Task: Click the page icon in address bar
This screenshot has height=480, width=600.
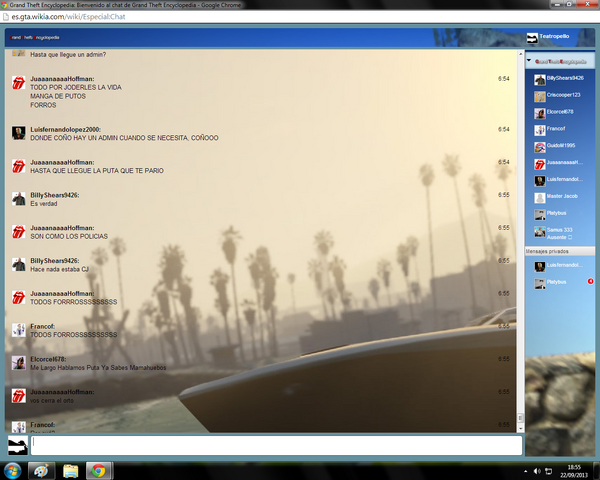Action: pos(6,17)
